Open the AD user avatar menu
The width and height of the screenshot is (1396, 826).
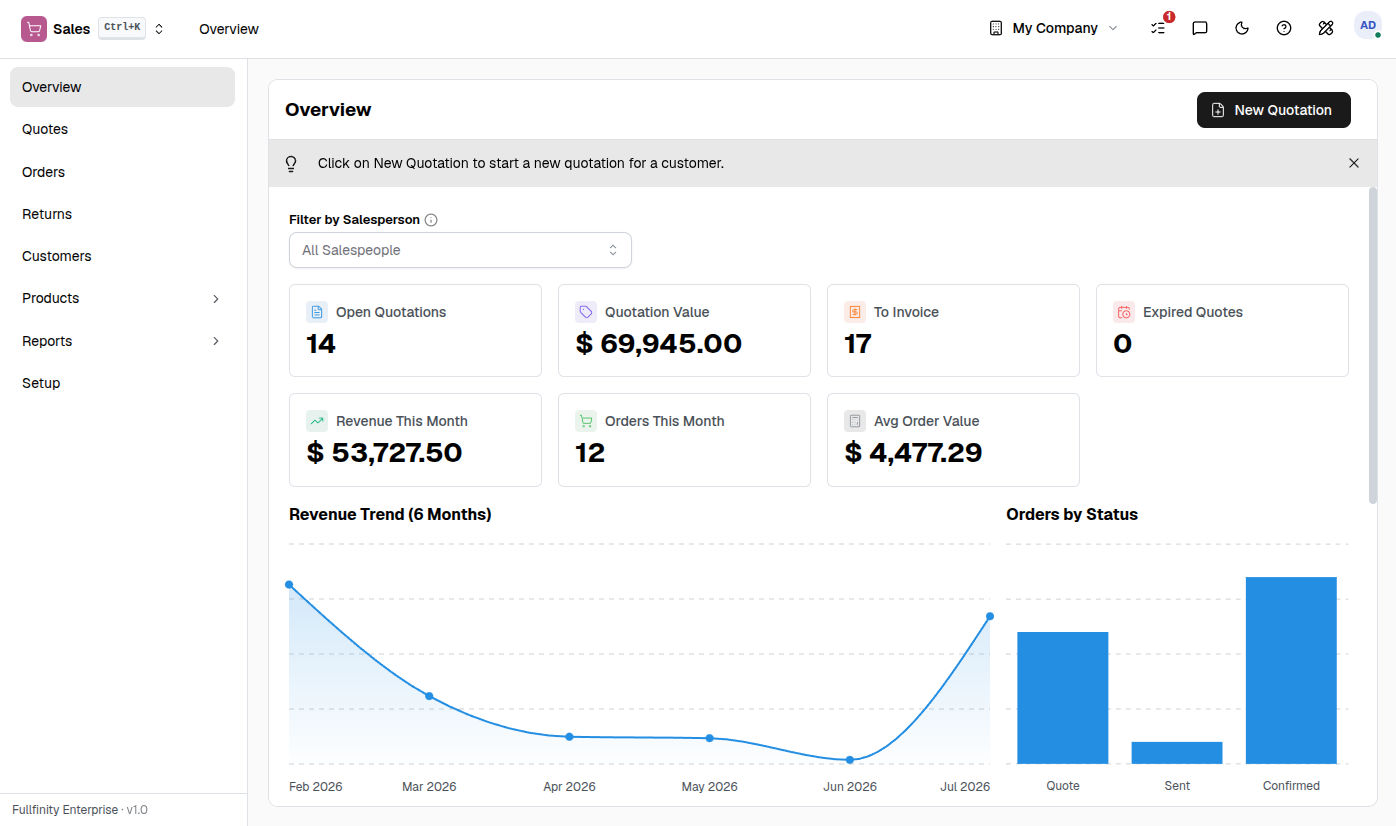tap(1368, 26)
